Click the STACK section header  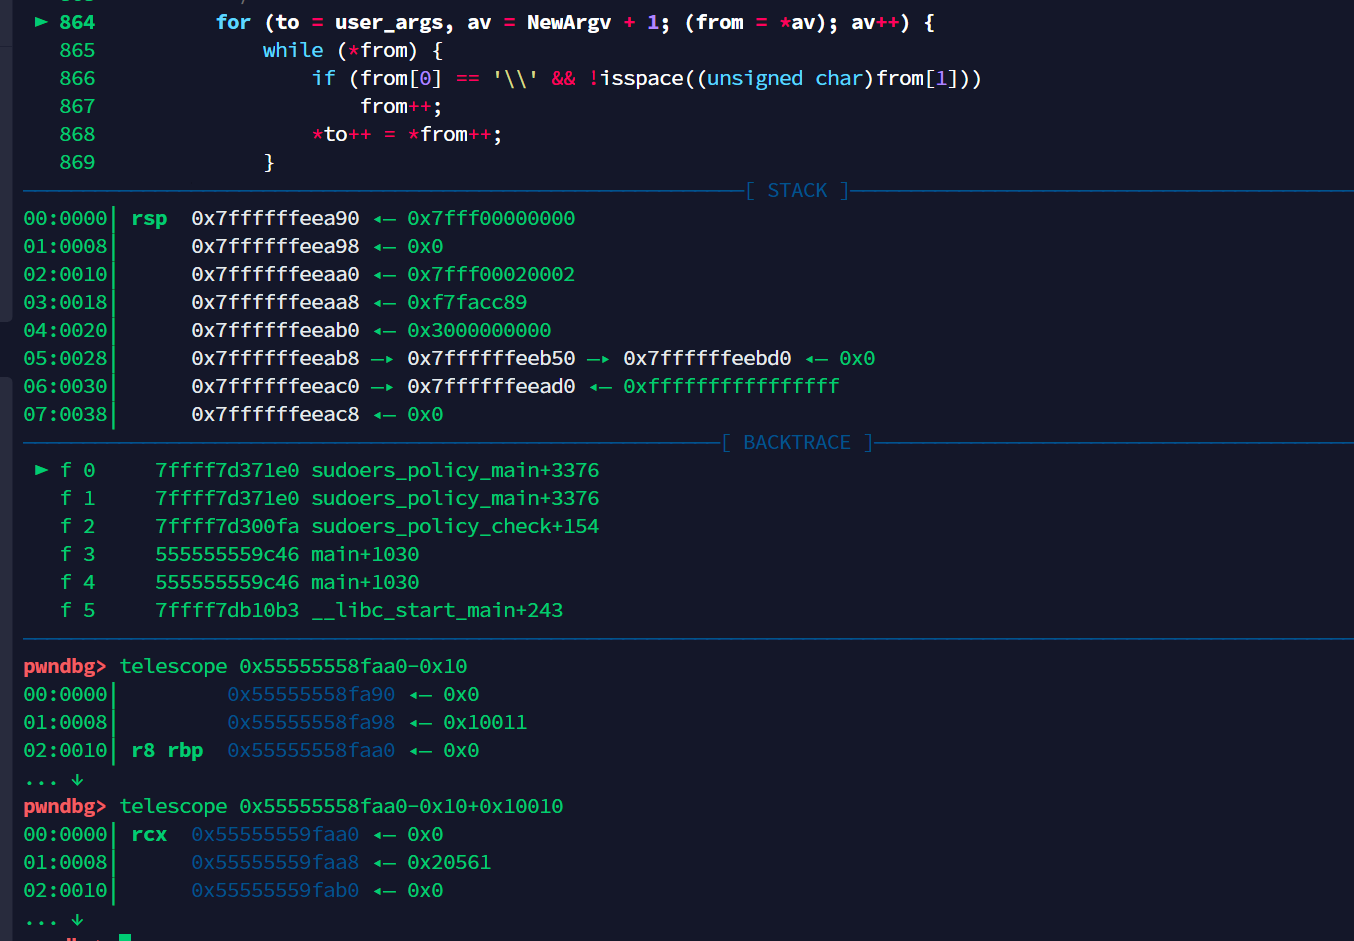point(797,190)
